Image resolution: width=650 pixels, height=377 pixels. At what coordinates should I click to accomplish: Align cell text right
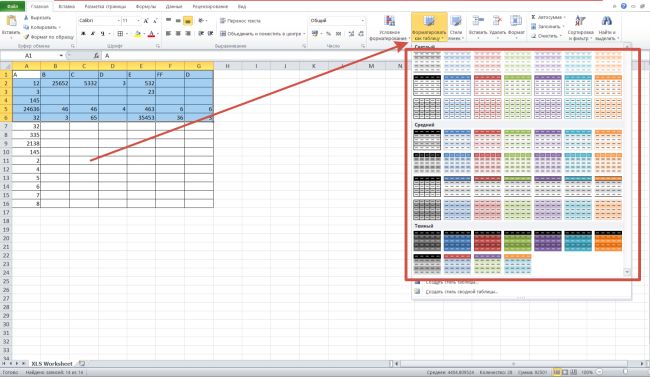[x=187, y=34]
